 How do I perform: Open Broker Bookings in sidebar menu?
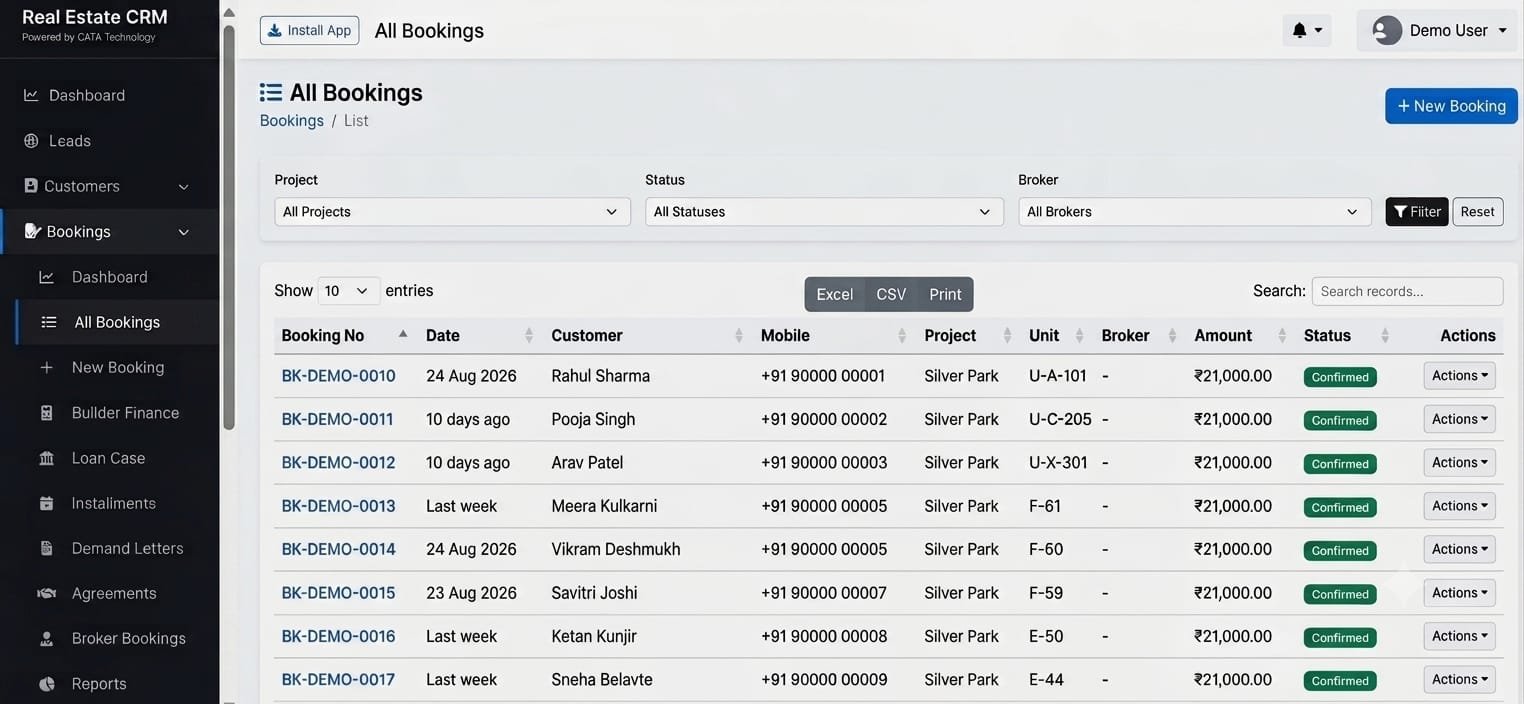(x=128, y=638)
